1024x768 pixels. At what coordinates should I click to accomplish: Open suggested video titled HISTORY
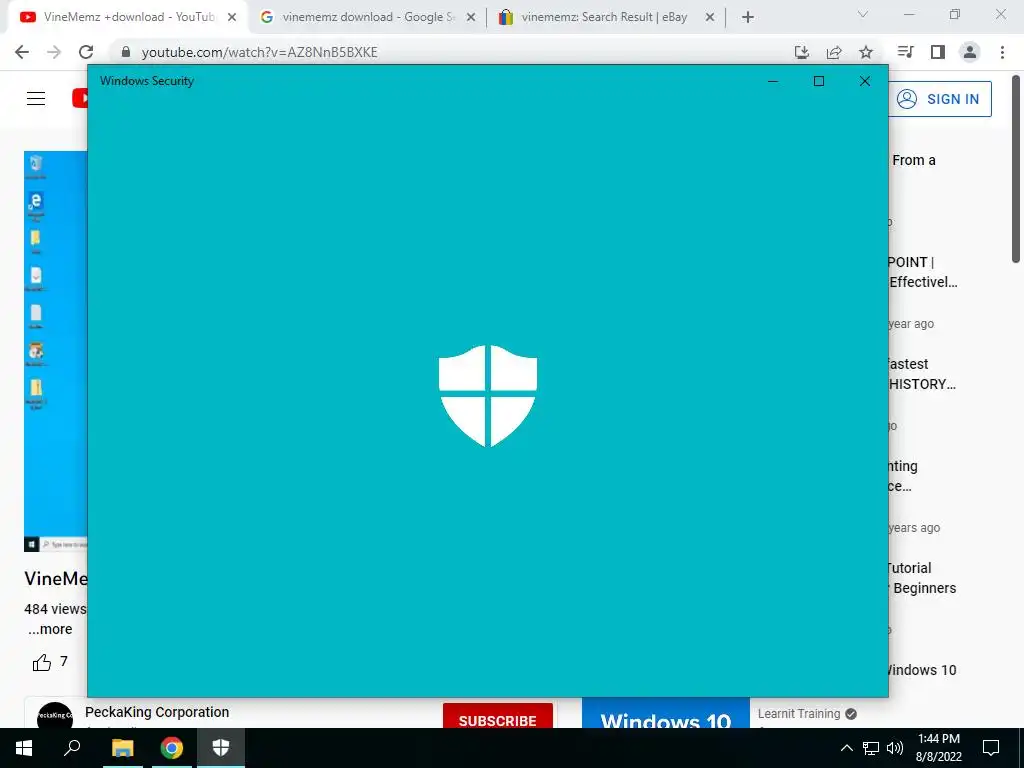coord(922,374)
